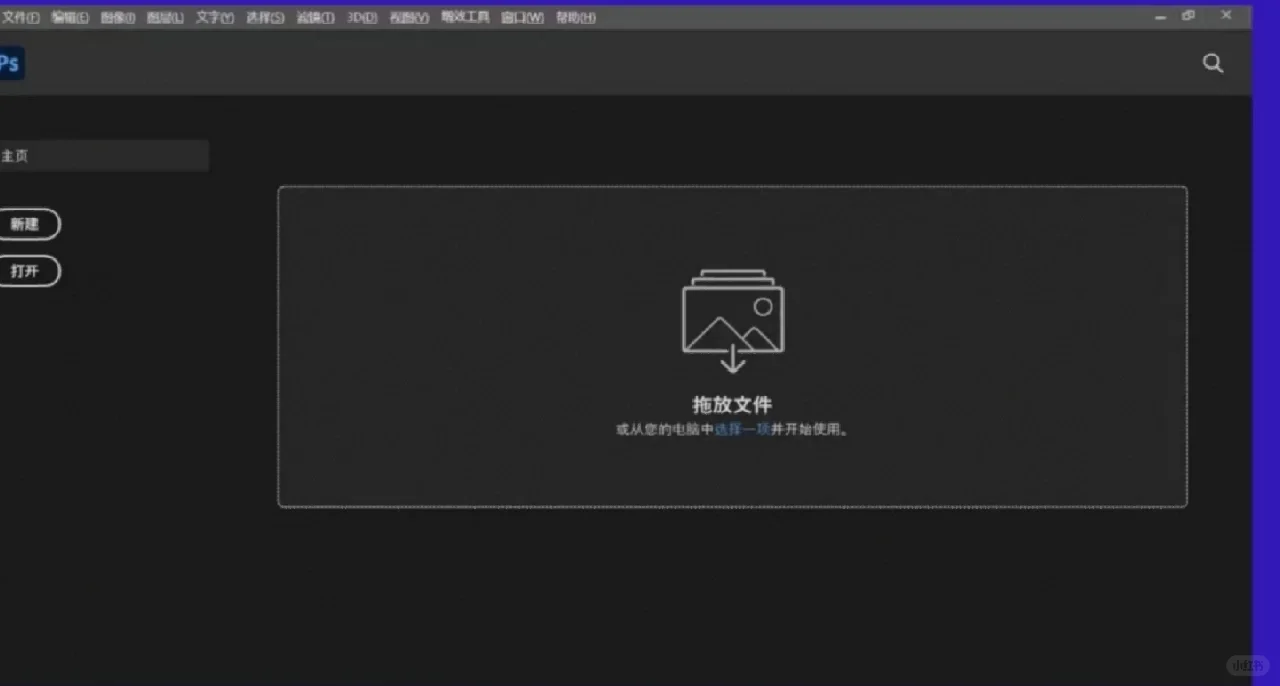Open the 选择 menu
Viewport: 1280px width, 686px height.
(263, 17)
